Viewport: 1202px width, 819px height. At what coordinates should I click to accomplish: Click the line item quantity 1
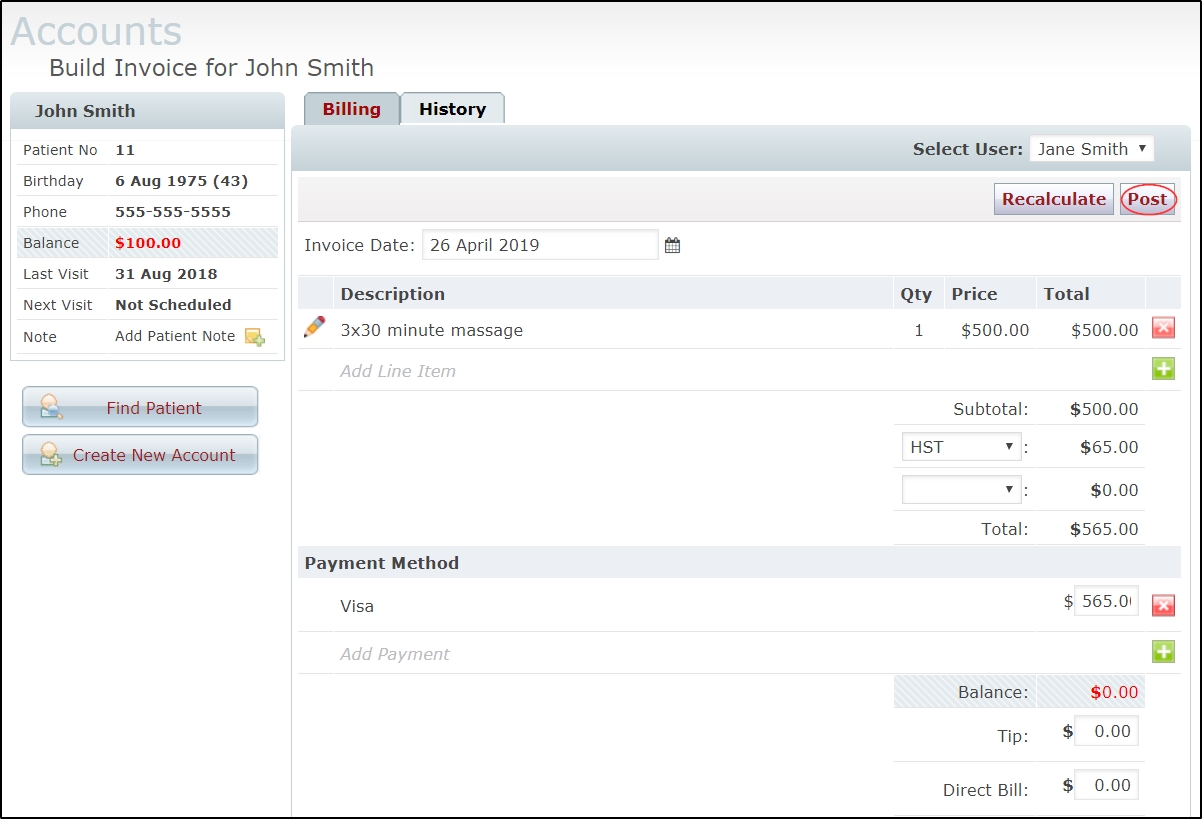pyautogui.click(x=919, y=330)
